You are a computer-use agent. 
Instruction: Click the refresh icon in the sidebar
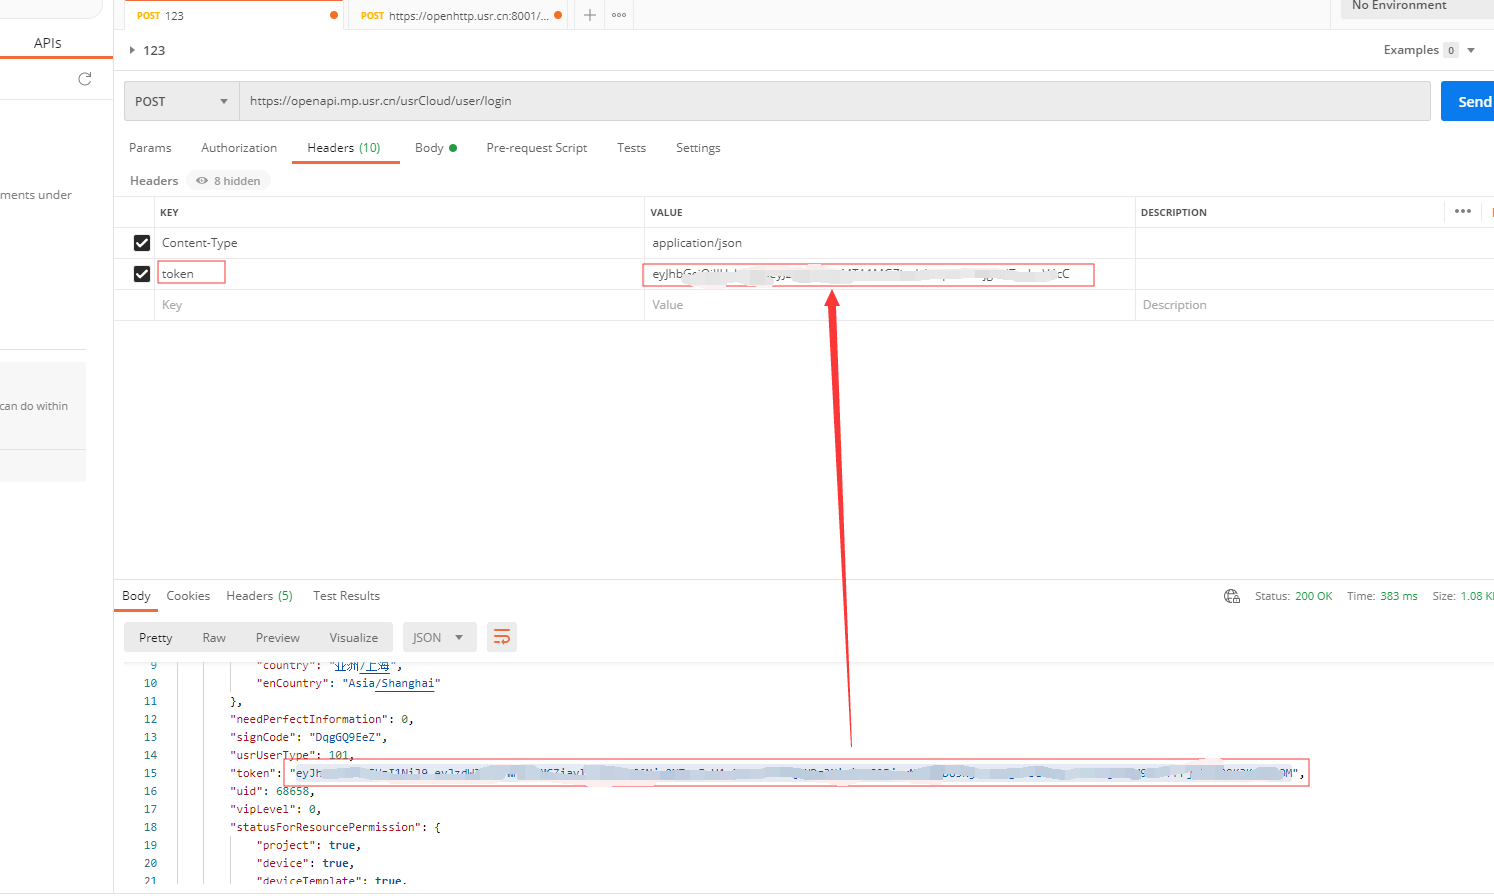[85, 79]
